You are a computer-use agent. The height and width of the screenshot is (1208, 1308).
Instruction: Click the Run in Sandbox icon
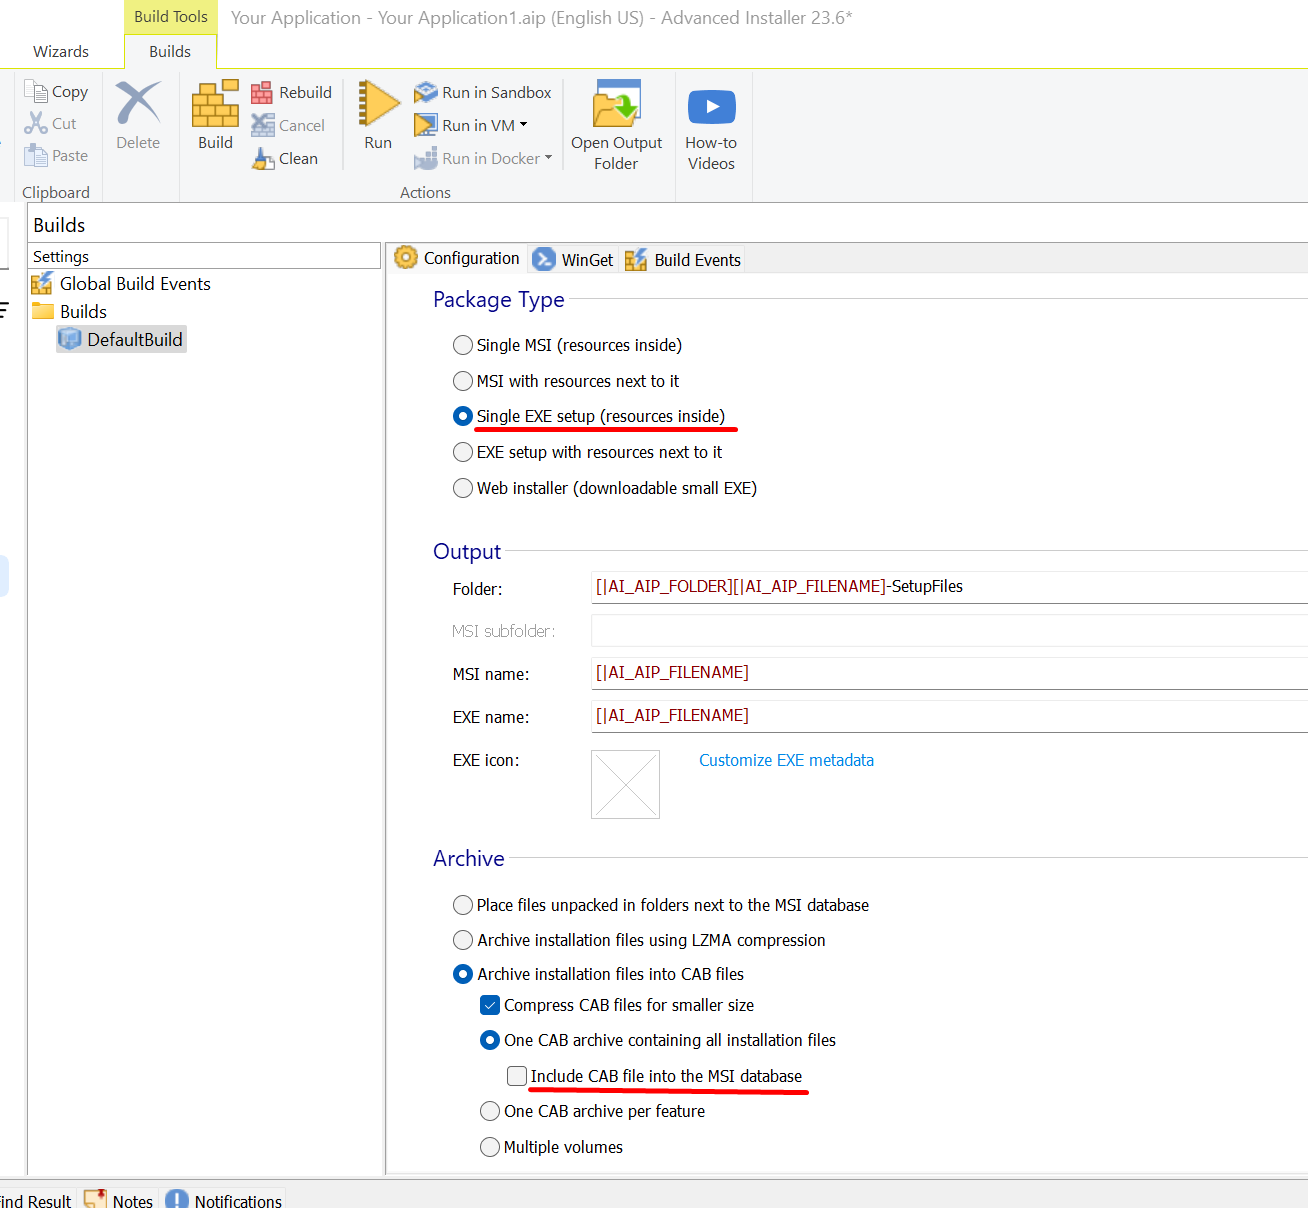[426, 93]
